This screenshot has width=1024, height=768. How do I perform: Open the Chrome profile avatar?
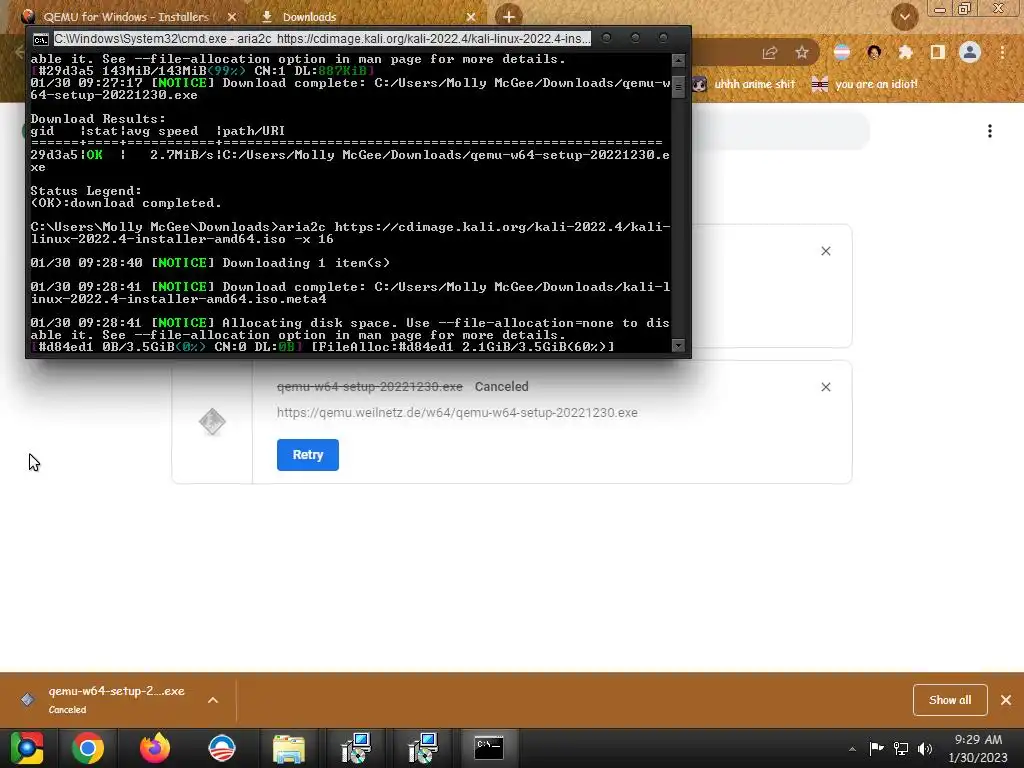point(970,52)
